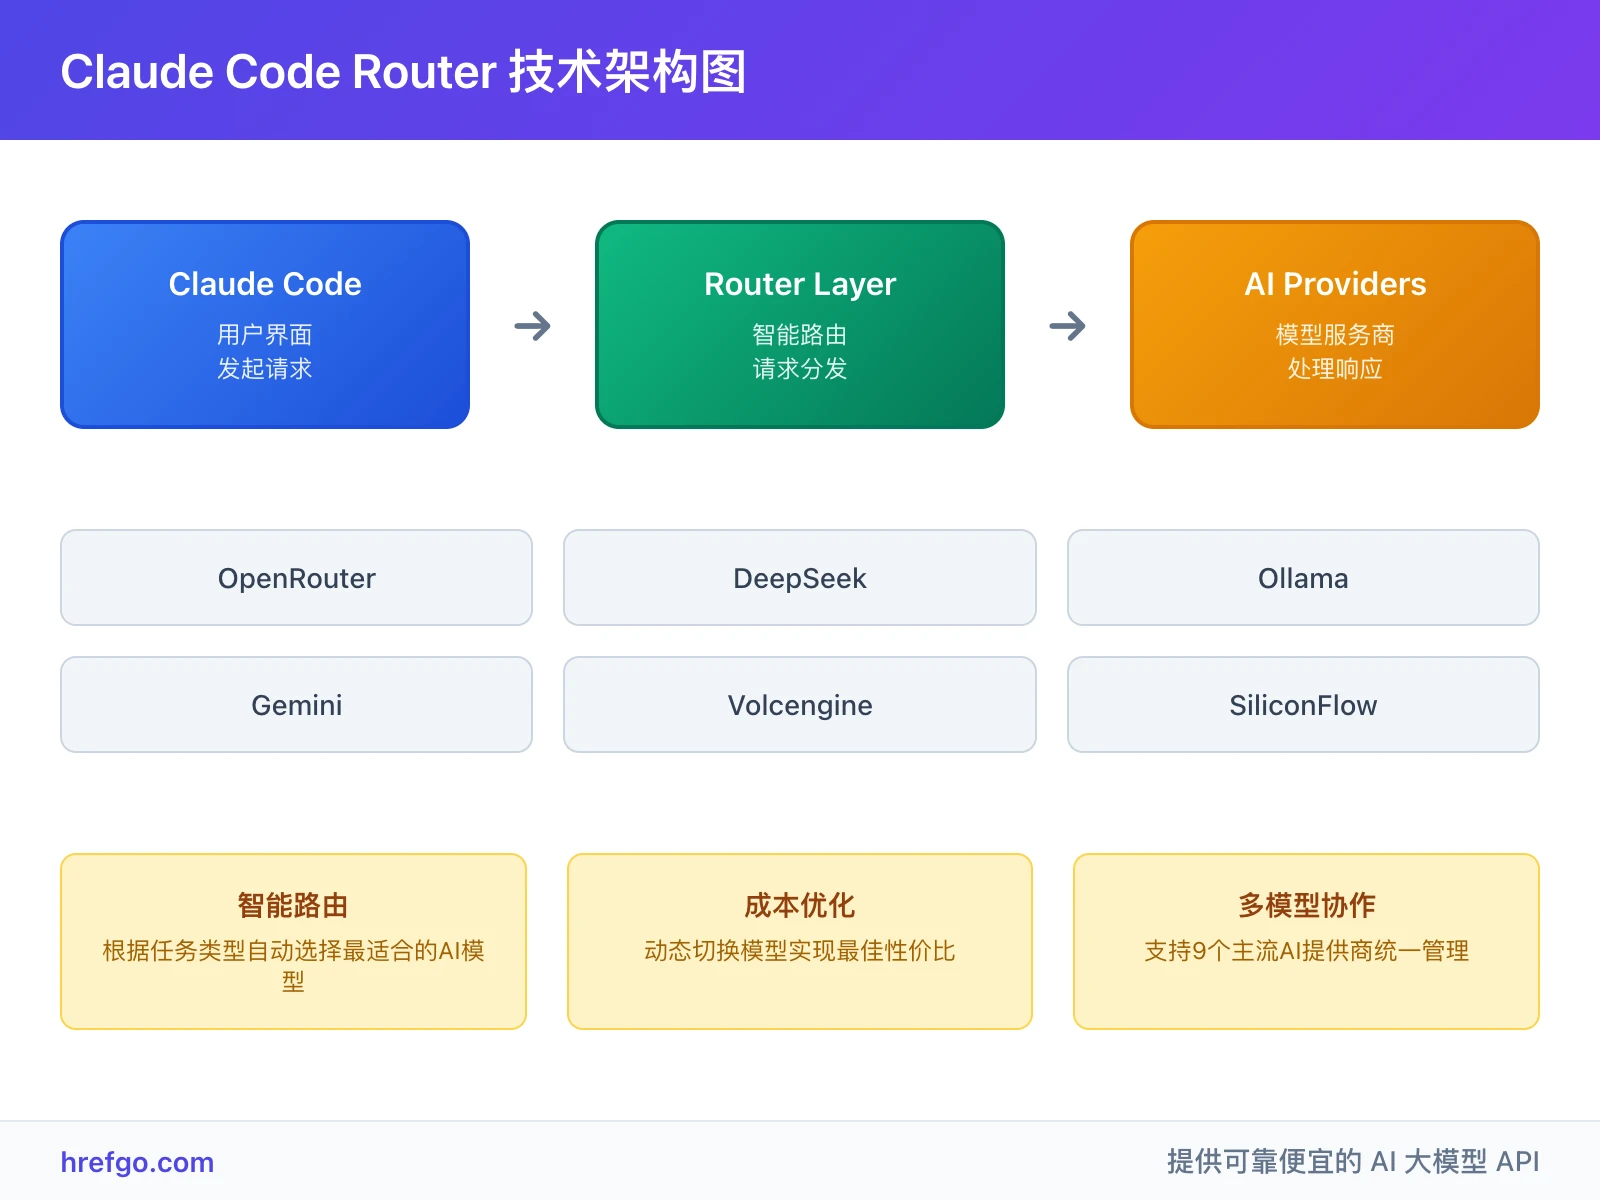Click description 根据任务类型自动选择最适合的AI模型

293,966
